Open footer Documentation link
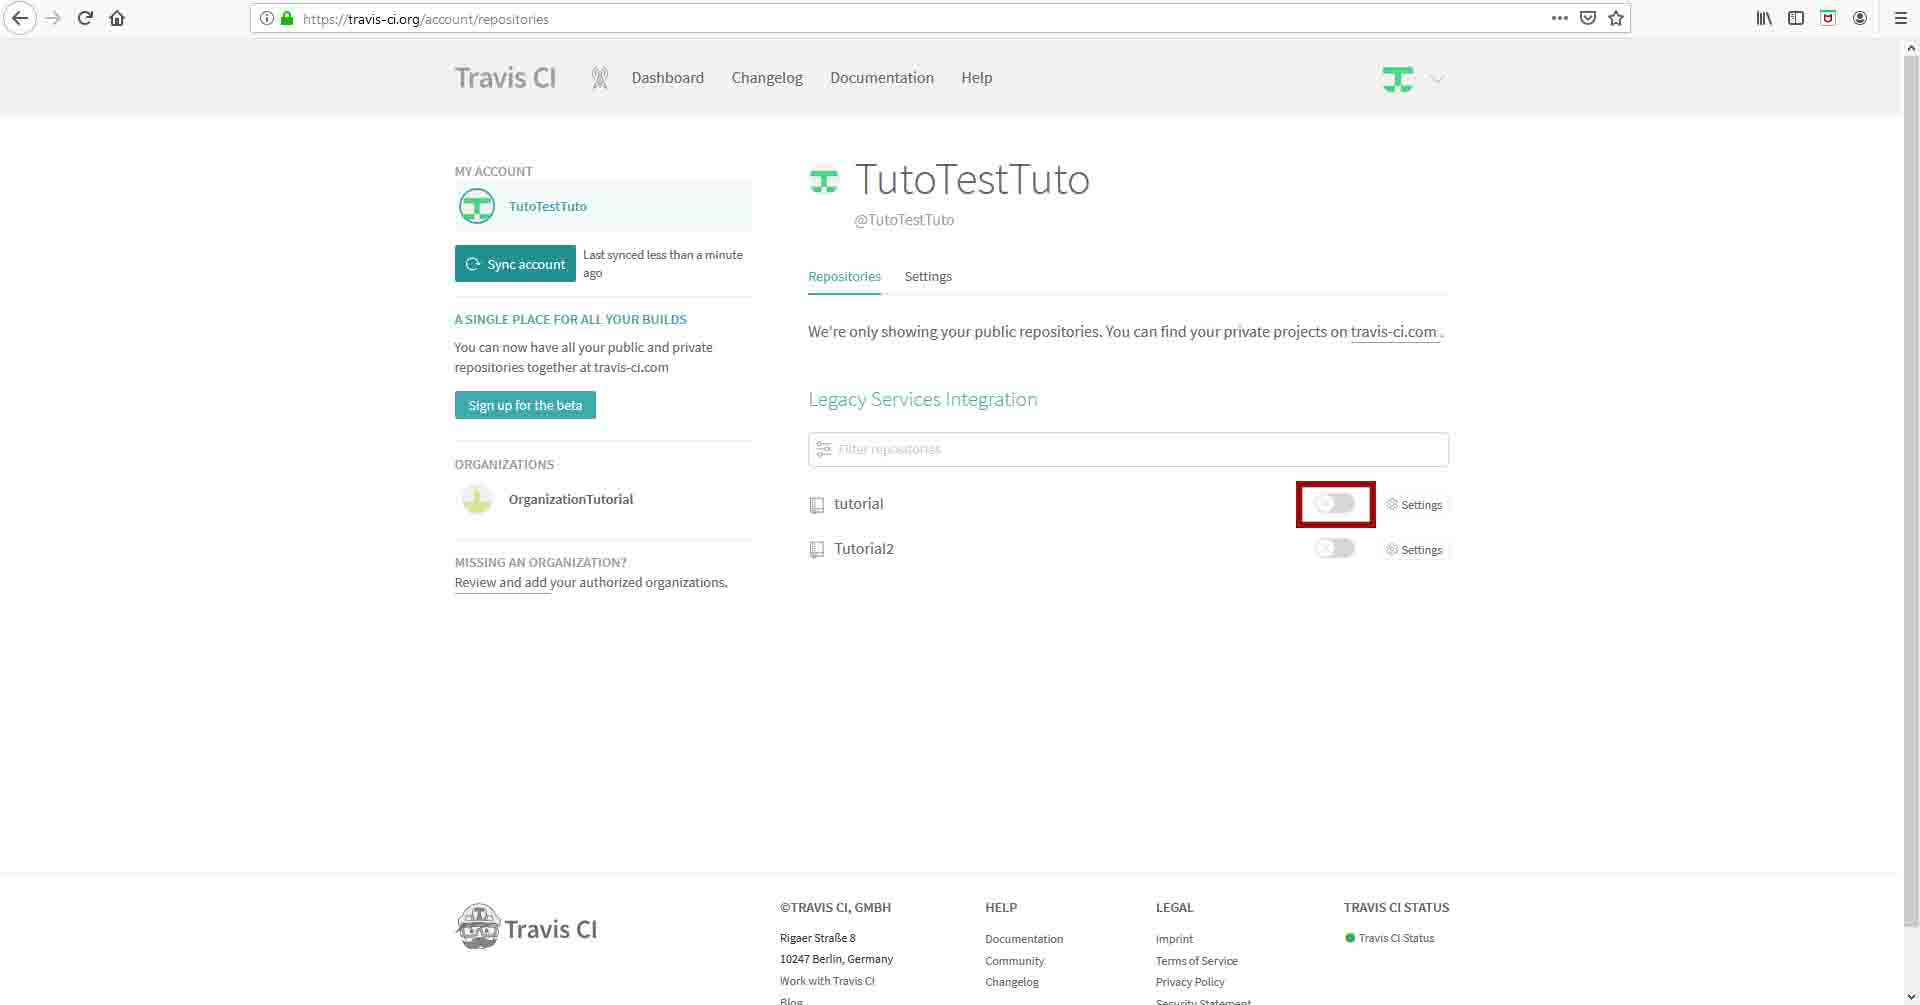This screenshot has width=1920, height=1005. tap(1023, 939)
